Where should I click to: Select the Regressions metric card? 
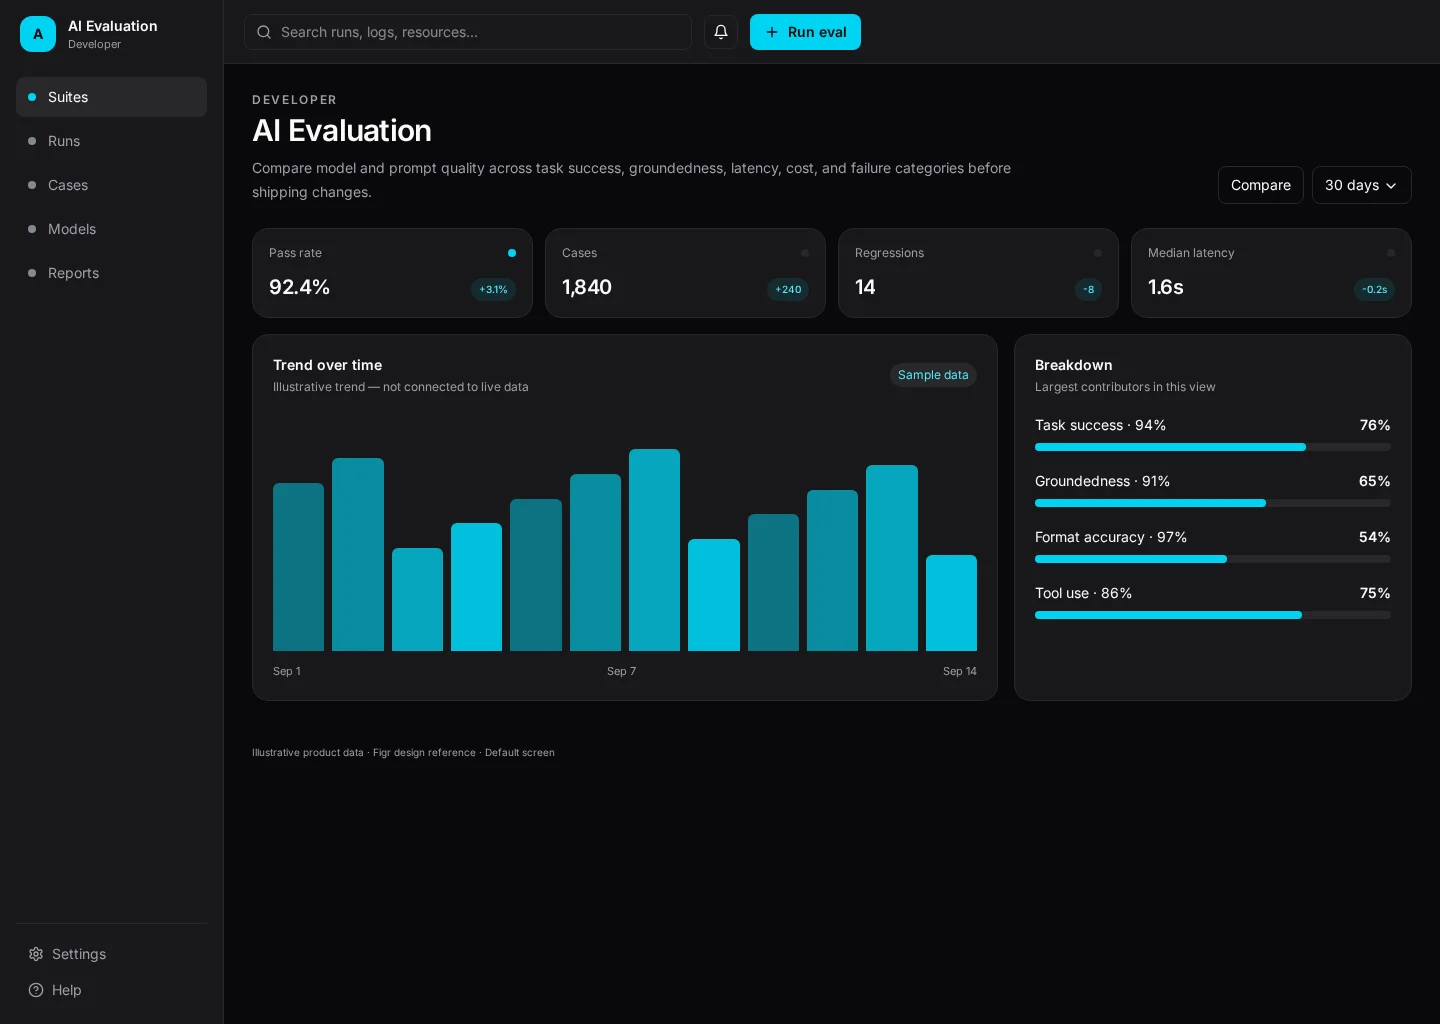click(978, 273)
